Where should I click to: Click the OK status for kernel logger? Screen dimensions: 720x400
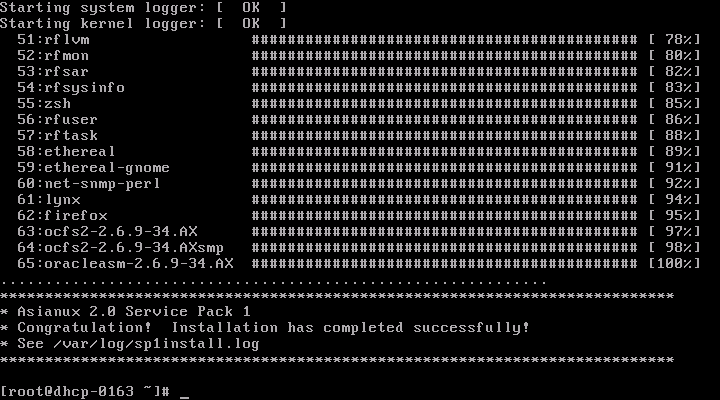pyautogui.click(x=251, y=23)
